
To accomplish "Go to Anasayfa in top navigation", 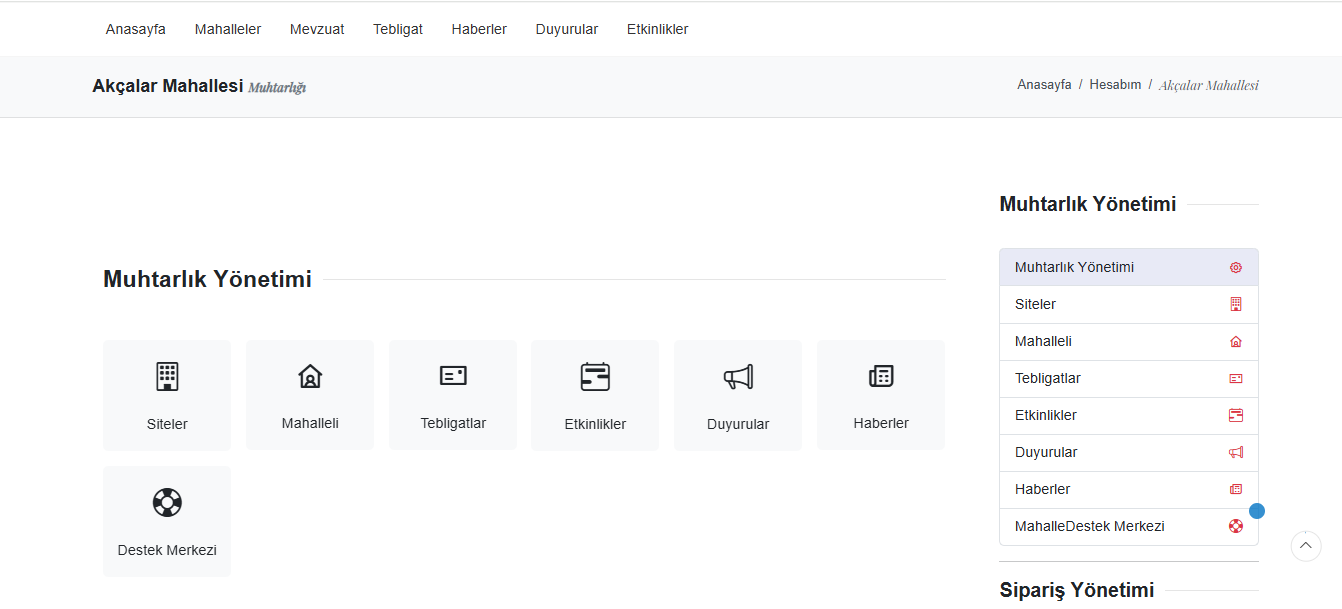I will coord(136,29).
